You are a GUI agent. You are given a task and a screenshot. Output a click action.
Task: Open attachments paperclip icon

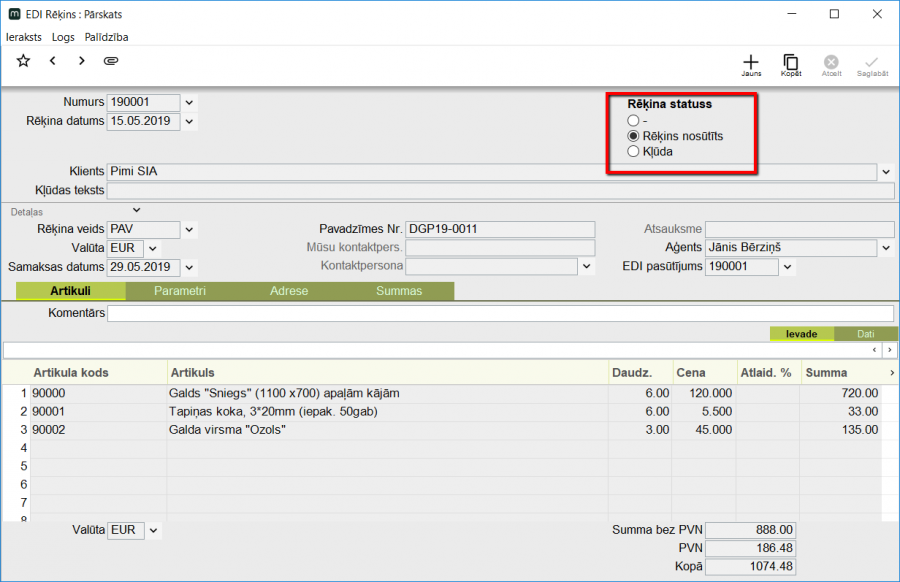(111, 61)
